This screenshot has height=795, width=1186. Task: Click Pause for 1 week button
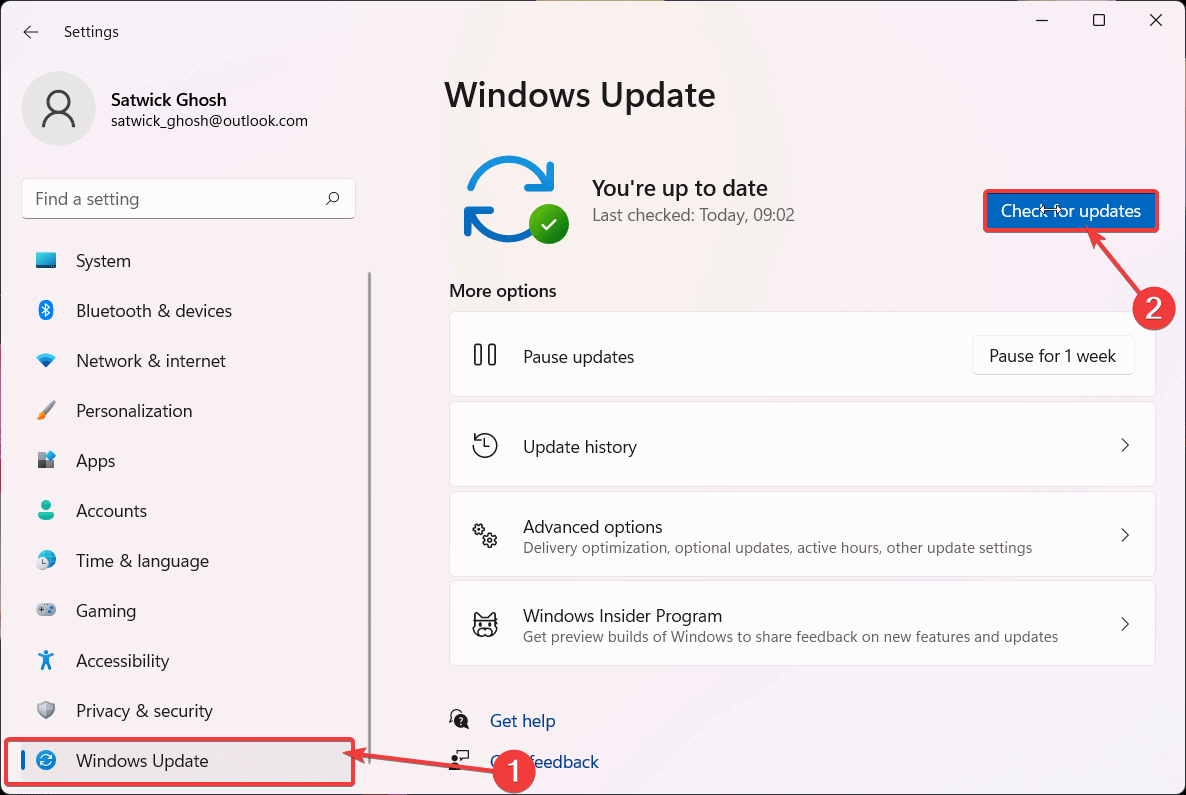pos(1052,356)
